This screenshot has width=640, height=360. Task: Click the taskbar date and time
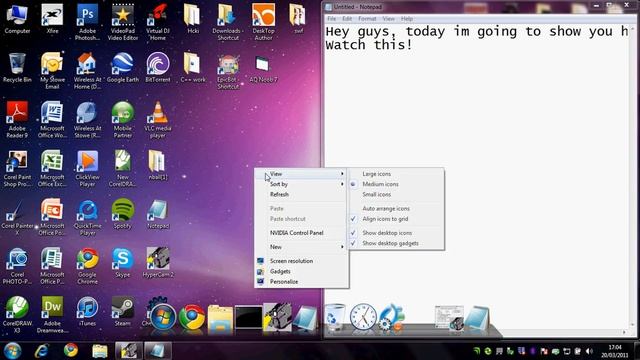click(x=615, y=351)
